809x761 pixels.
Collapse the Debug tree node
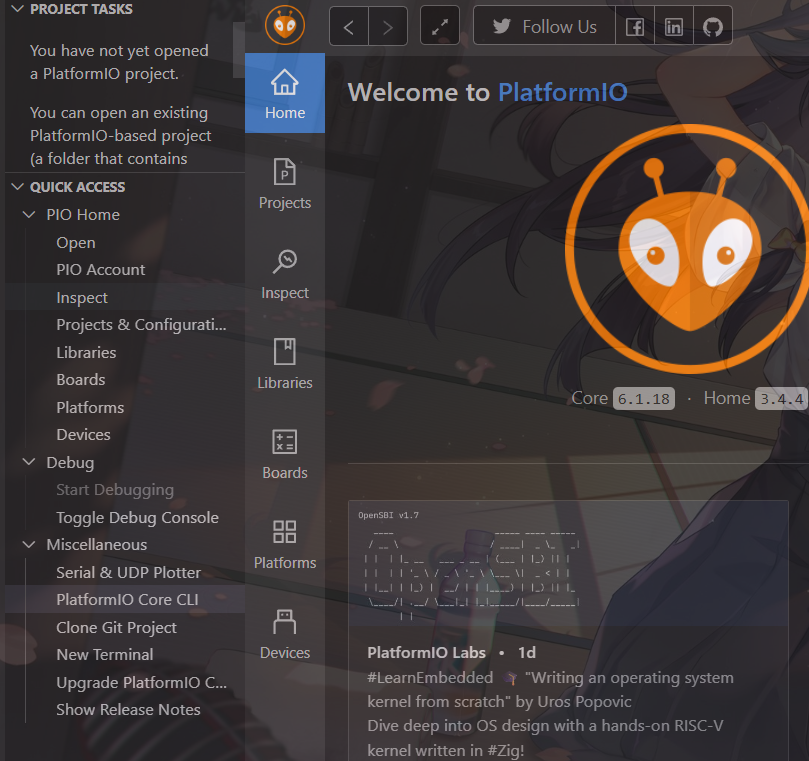point(29,462)
